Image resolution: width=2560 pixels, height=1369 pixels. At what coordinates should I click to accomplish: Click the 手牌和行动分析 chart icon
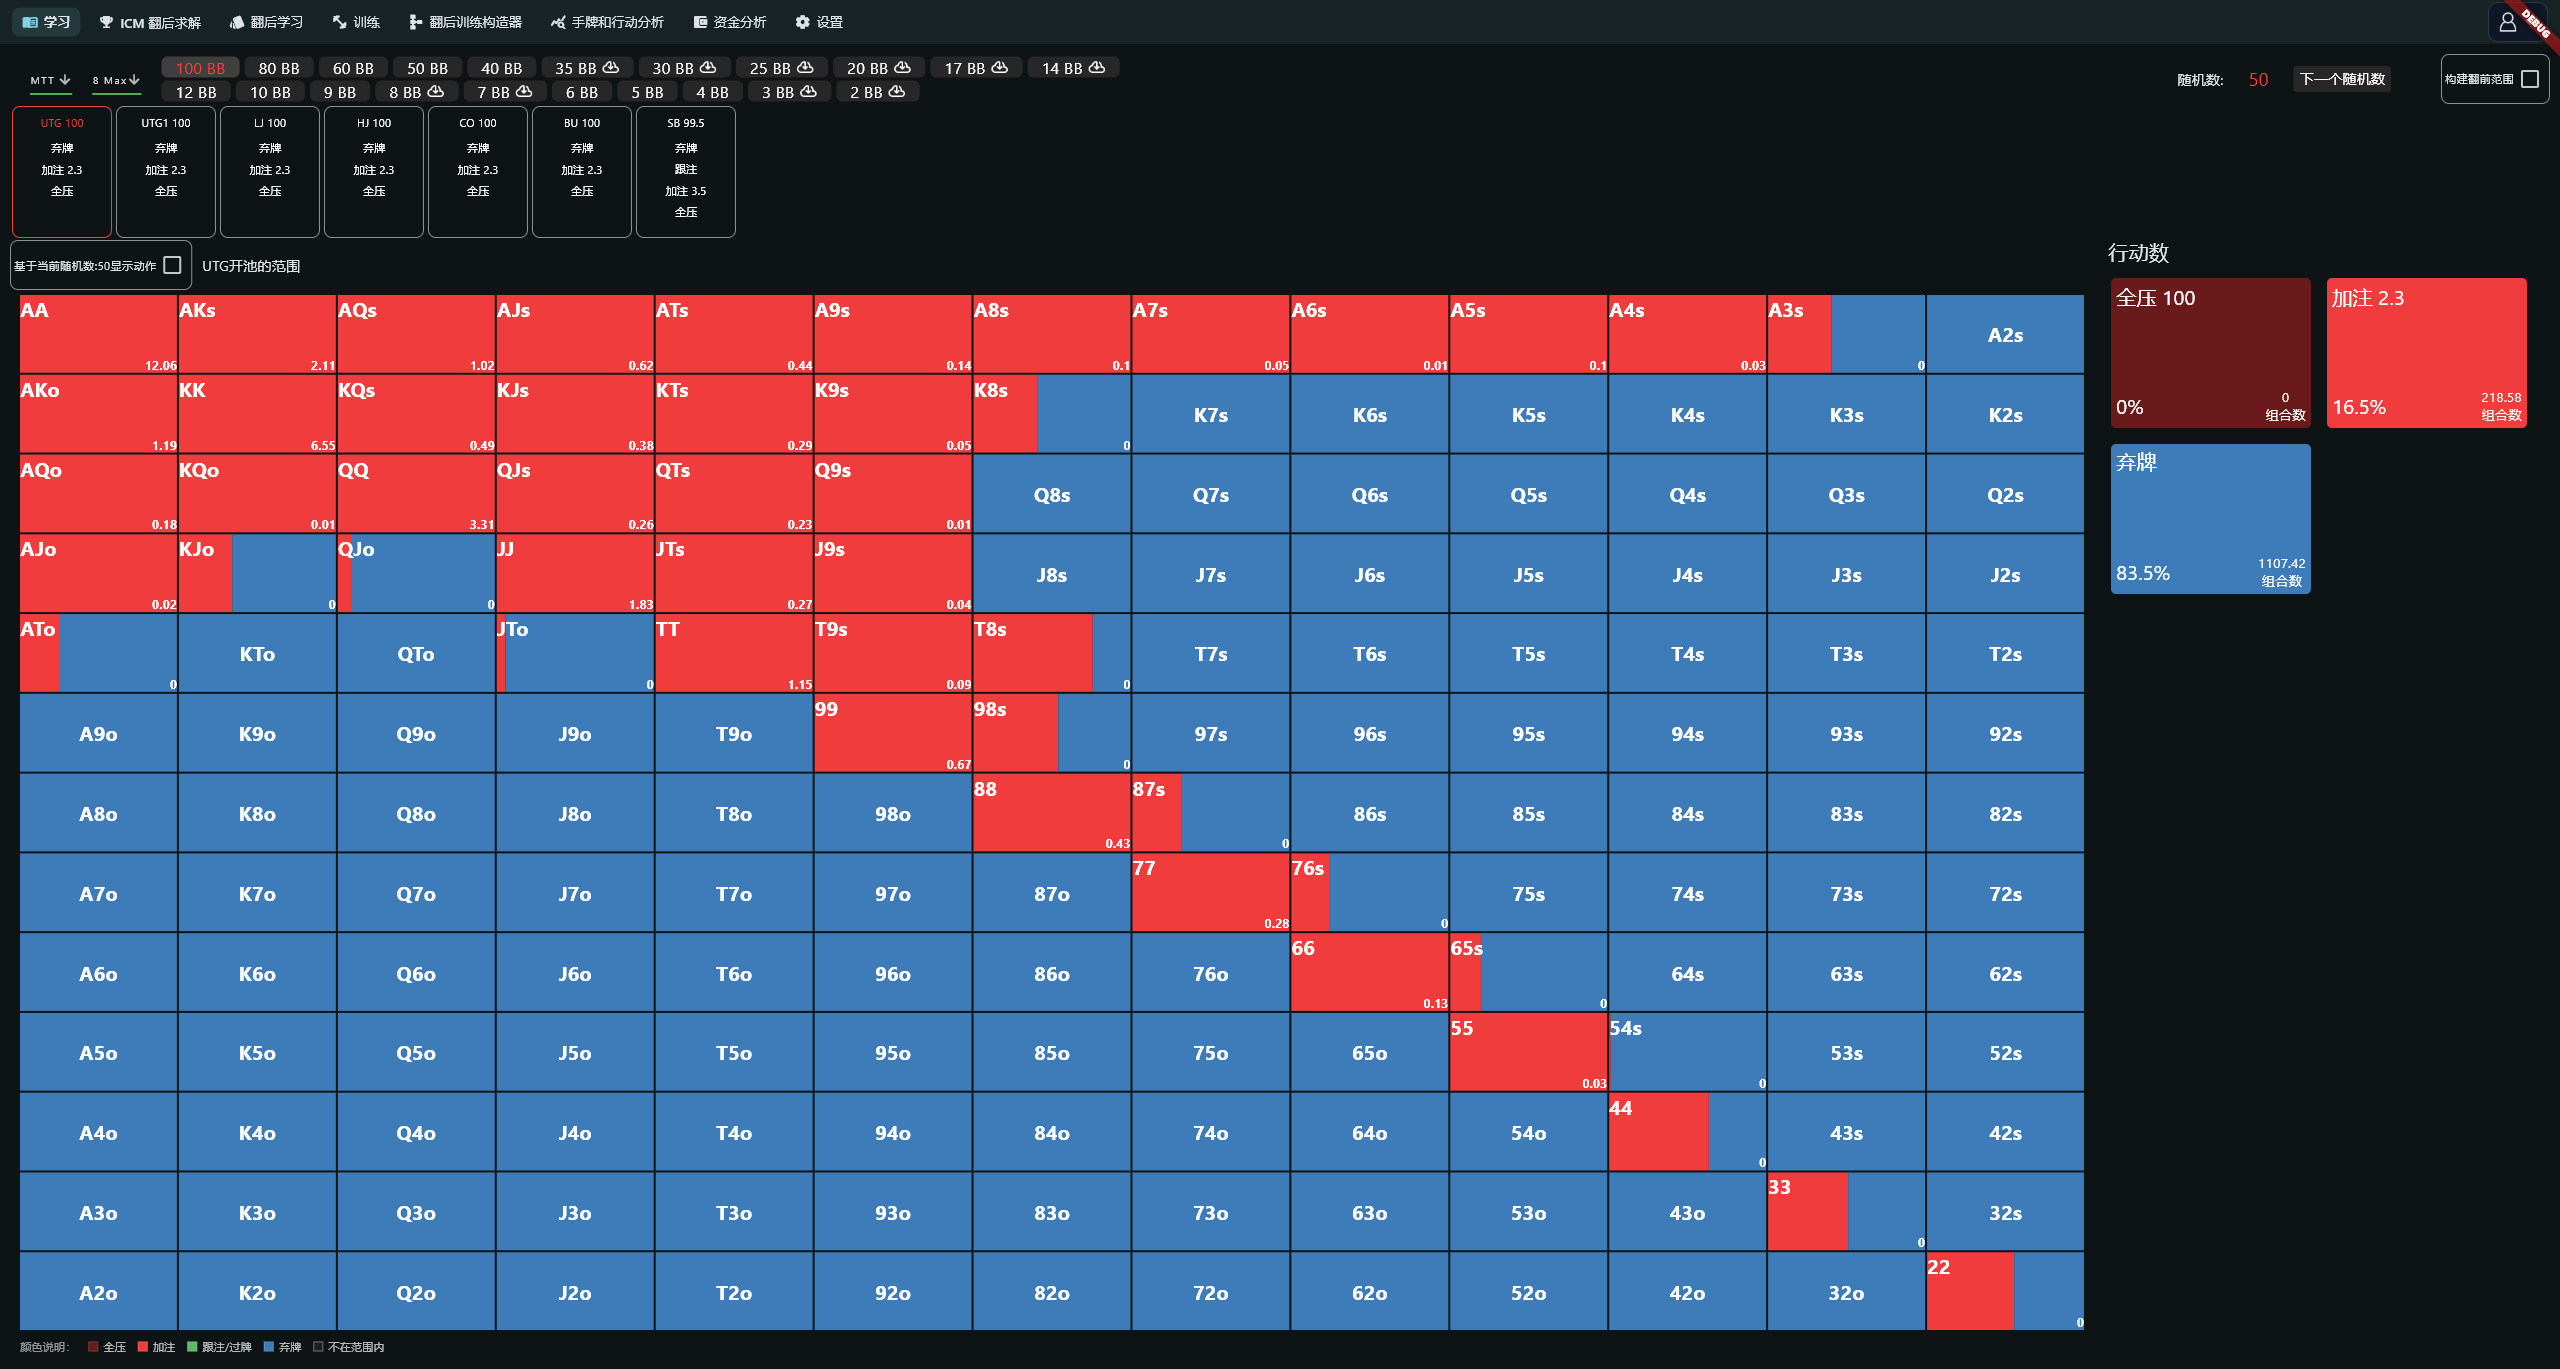coord(558,22)
